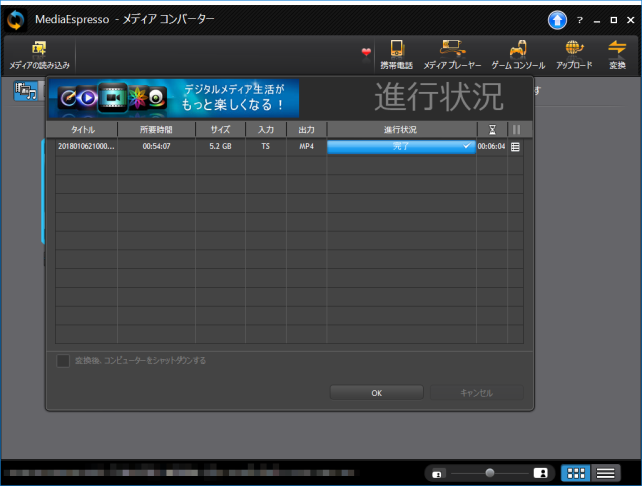This screenshot has height=486, width=642.
Task: Click the large thumbnail size icon
Action: (540, 473)
